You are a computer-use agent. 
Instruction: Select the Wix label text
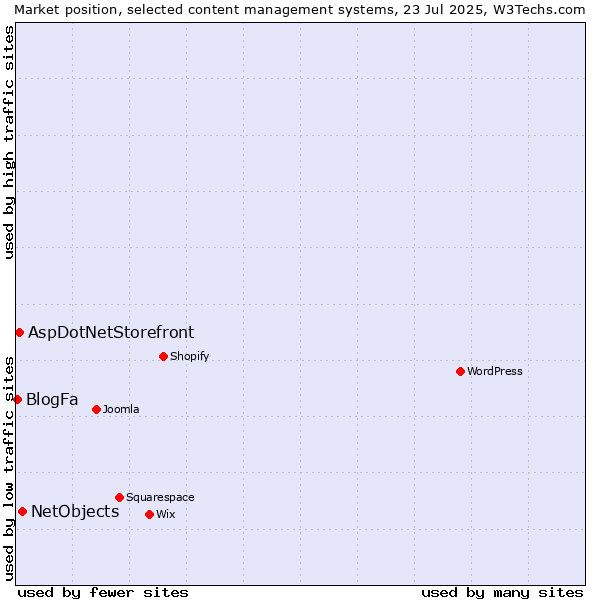pyautogui.click(x=166, y=514)
